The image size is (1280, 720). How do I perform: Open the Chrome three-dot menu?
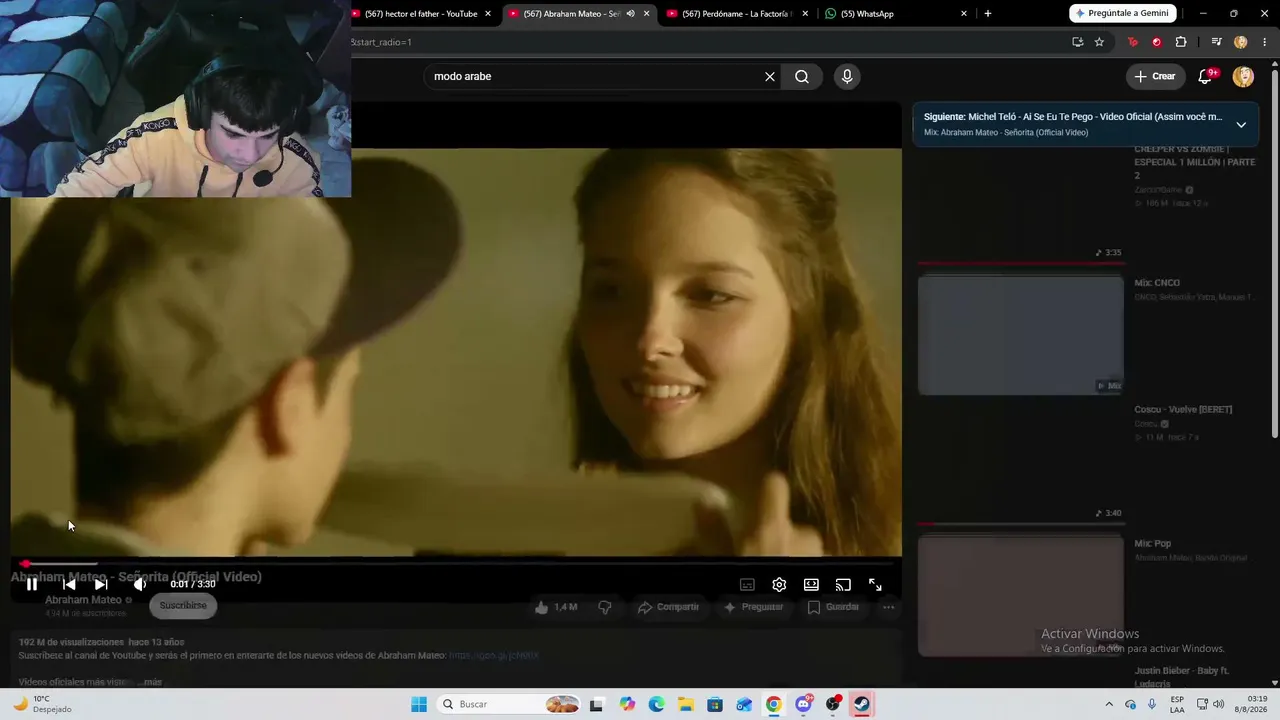point(1265,42)
